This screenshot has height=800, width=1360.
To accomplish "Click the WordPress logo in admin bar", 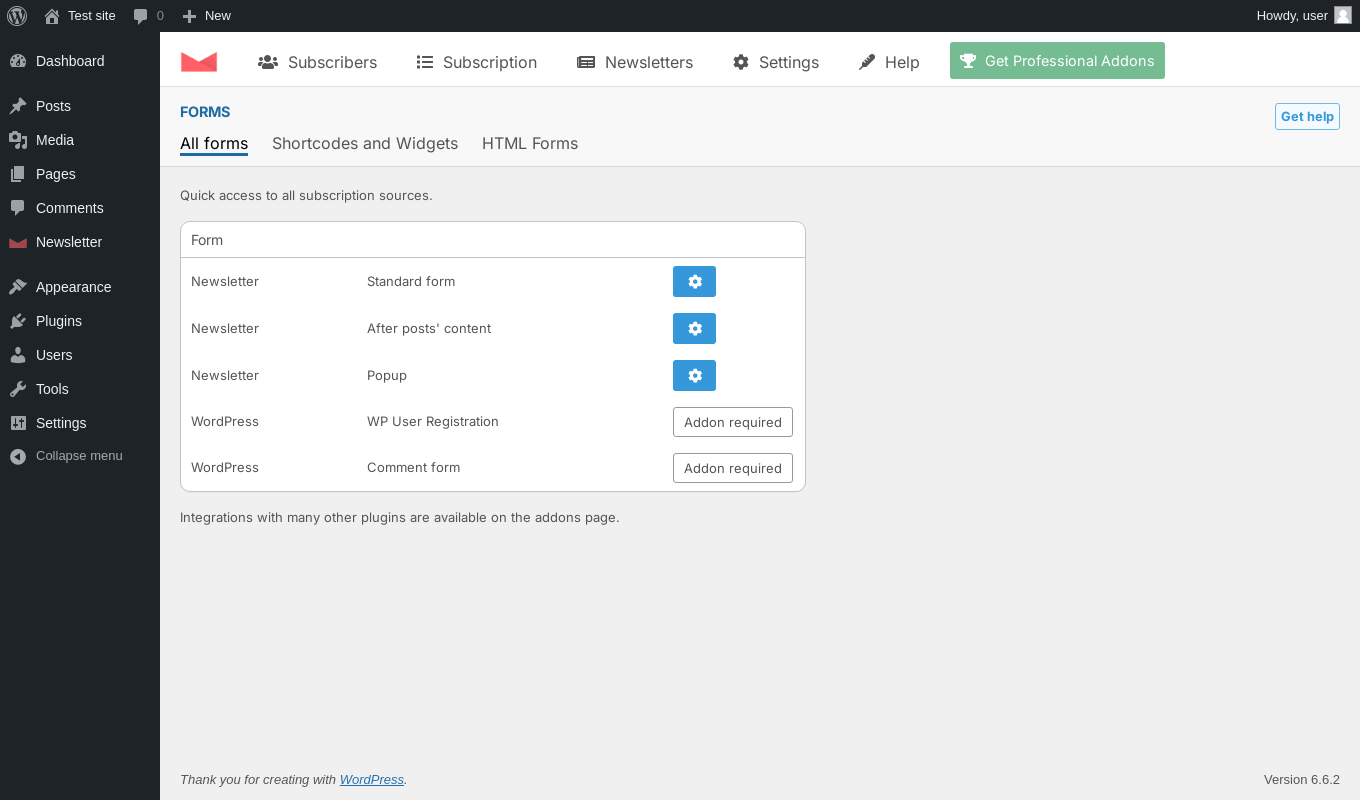I will [17, 15].
